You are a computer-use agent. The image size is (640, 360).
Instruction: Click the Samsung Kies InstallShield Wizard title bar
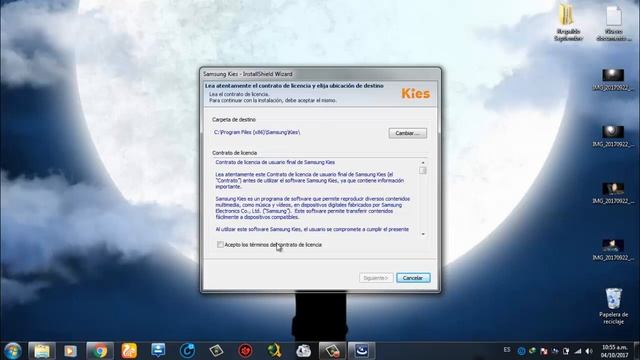[x=320, y=74]
